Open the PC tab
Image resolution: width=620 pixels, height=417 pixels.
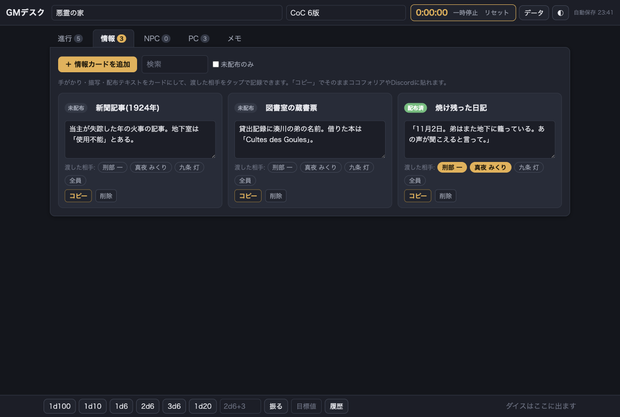[x=198, y=38]
